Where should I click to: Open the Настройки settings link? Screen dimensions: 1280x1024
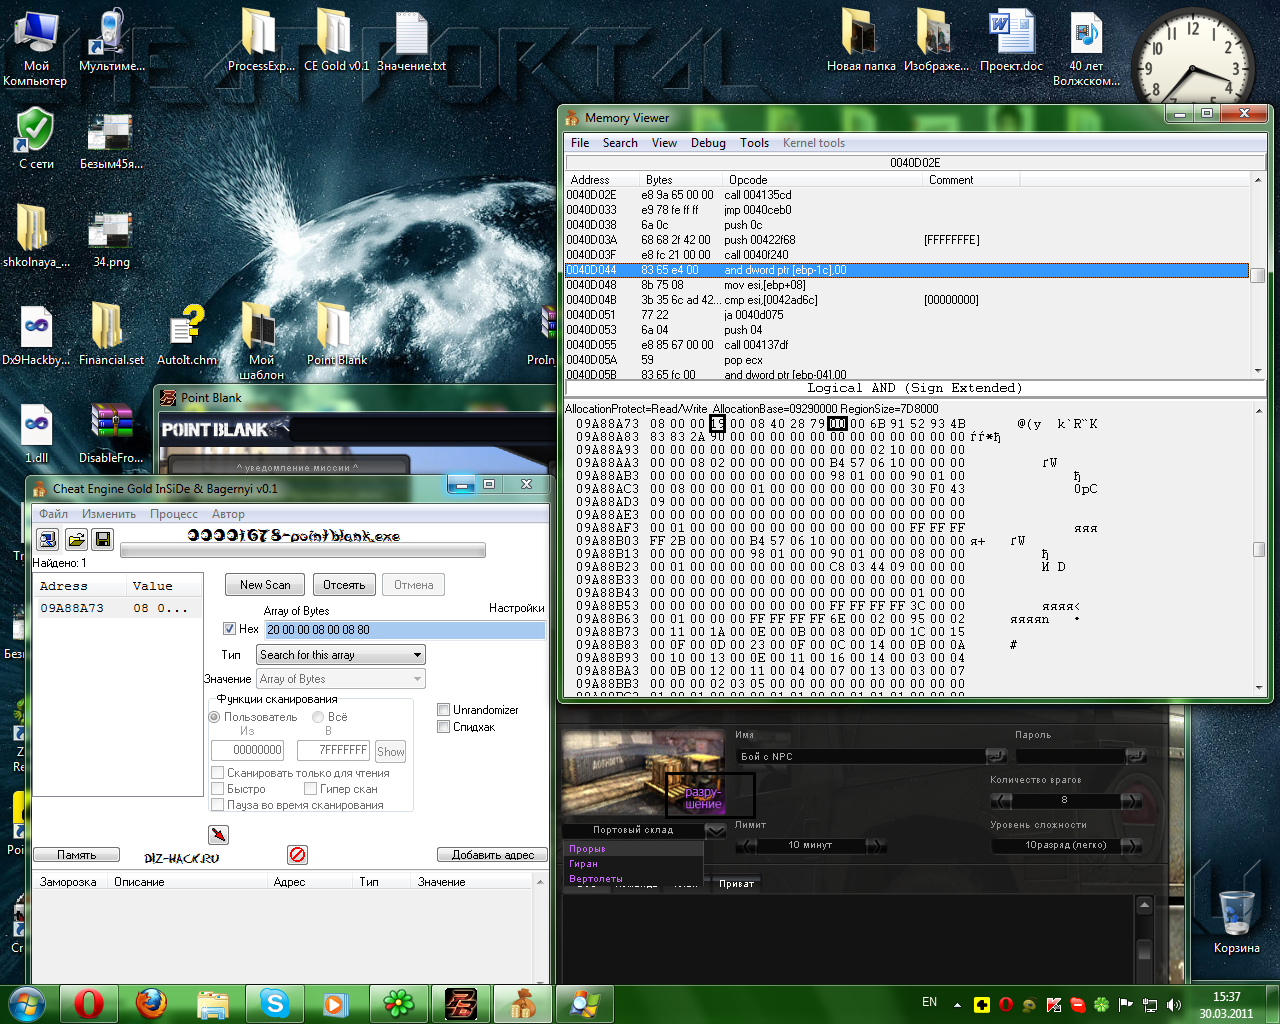click(x=517, y=608)
